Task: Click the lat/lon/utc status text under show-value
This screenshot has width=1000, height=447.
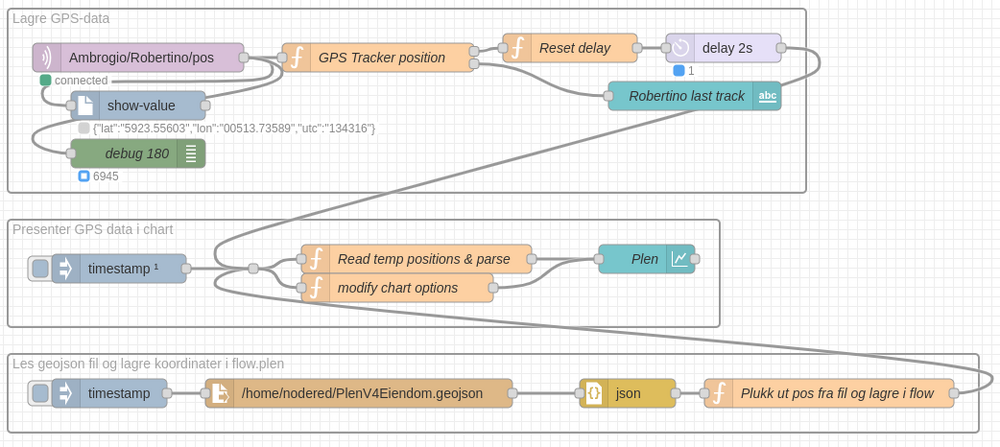Action: (234, 129)
